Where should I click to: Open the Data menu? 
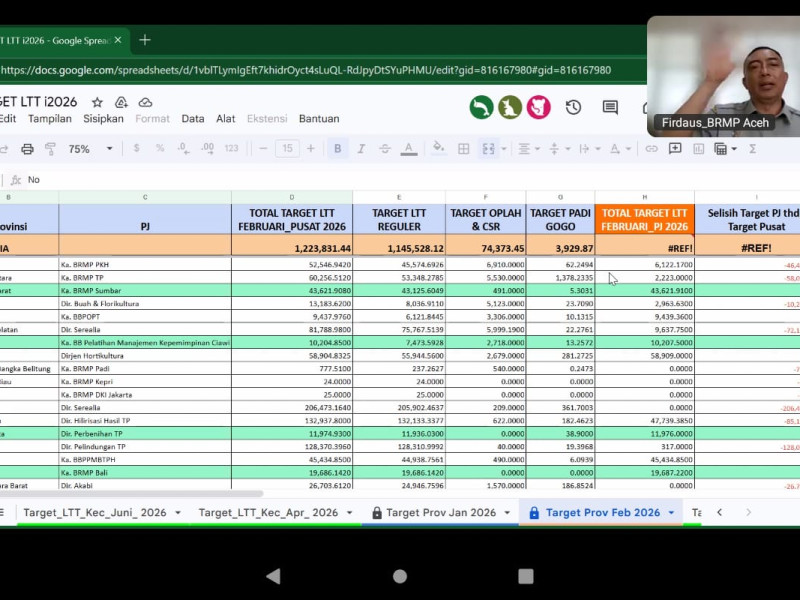[193, 118]
